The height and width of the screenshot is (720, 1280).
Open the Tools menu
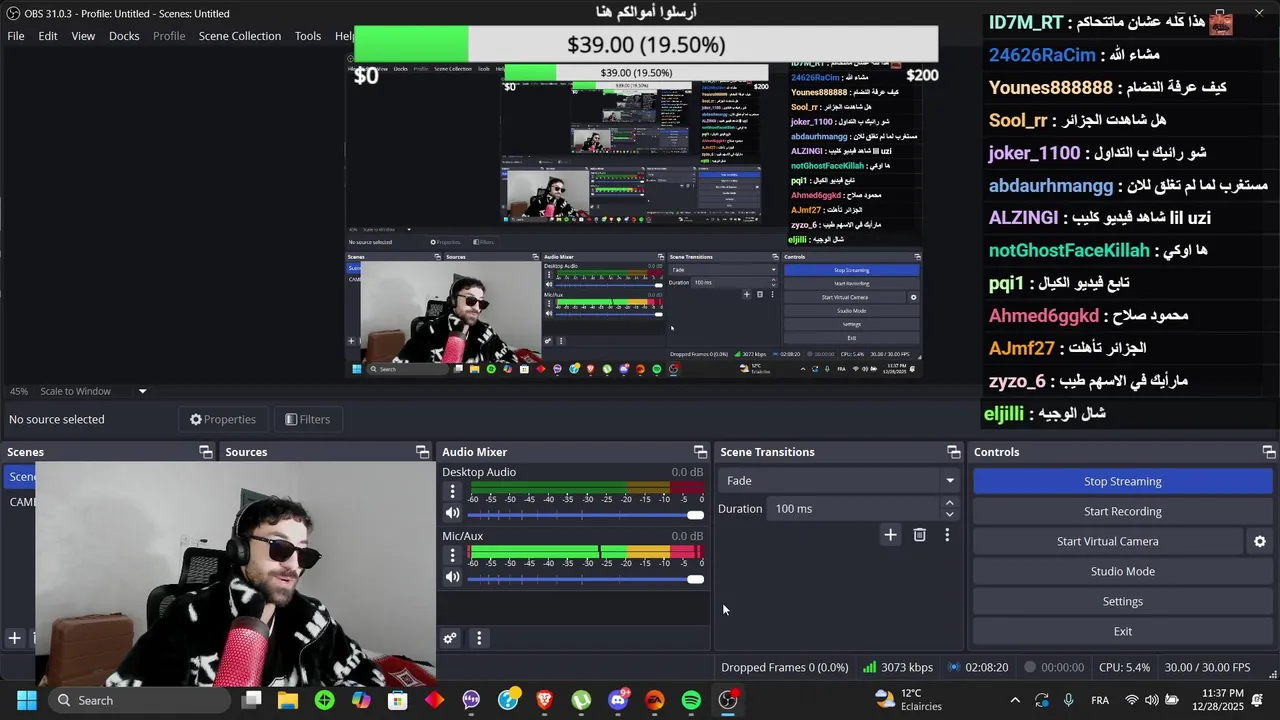[308, 36]
